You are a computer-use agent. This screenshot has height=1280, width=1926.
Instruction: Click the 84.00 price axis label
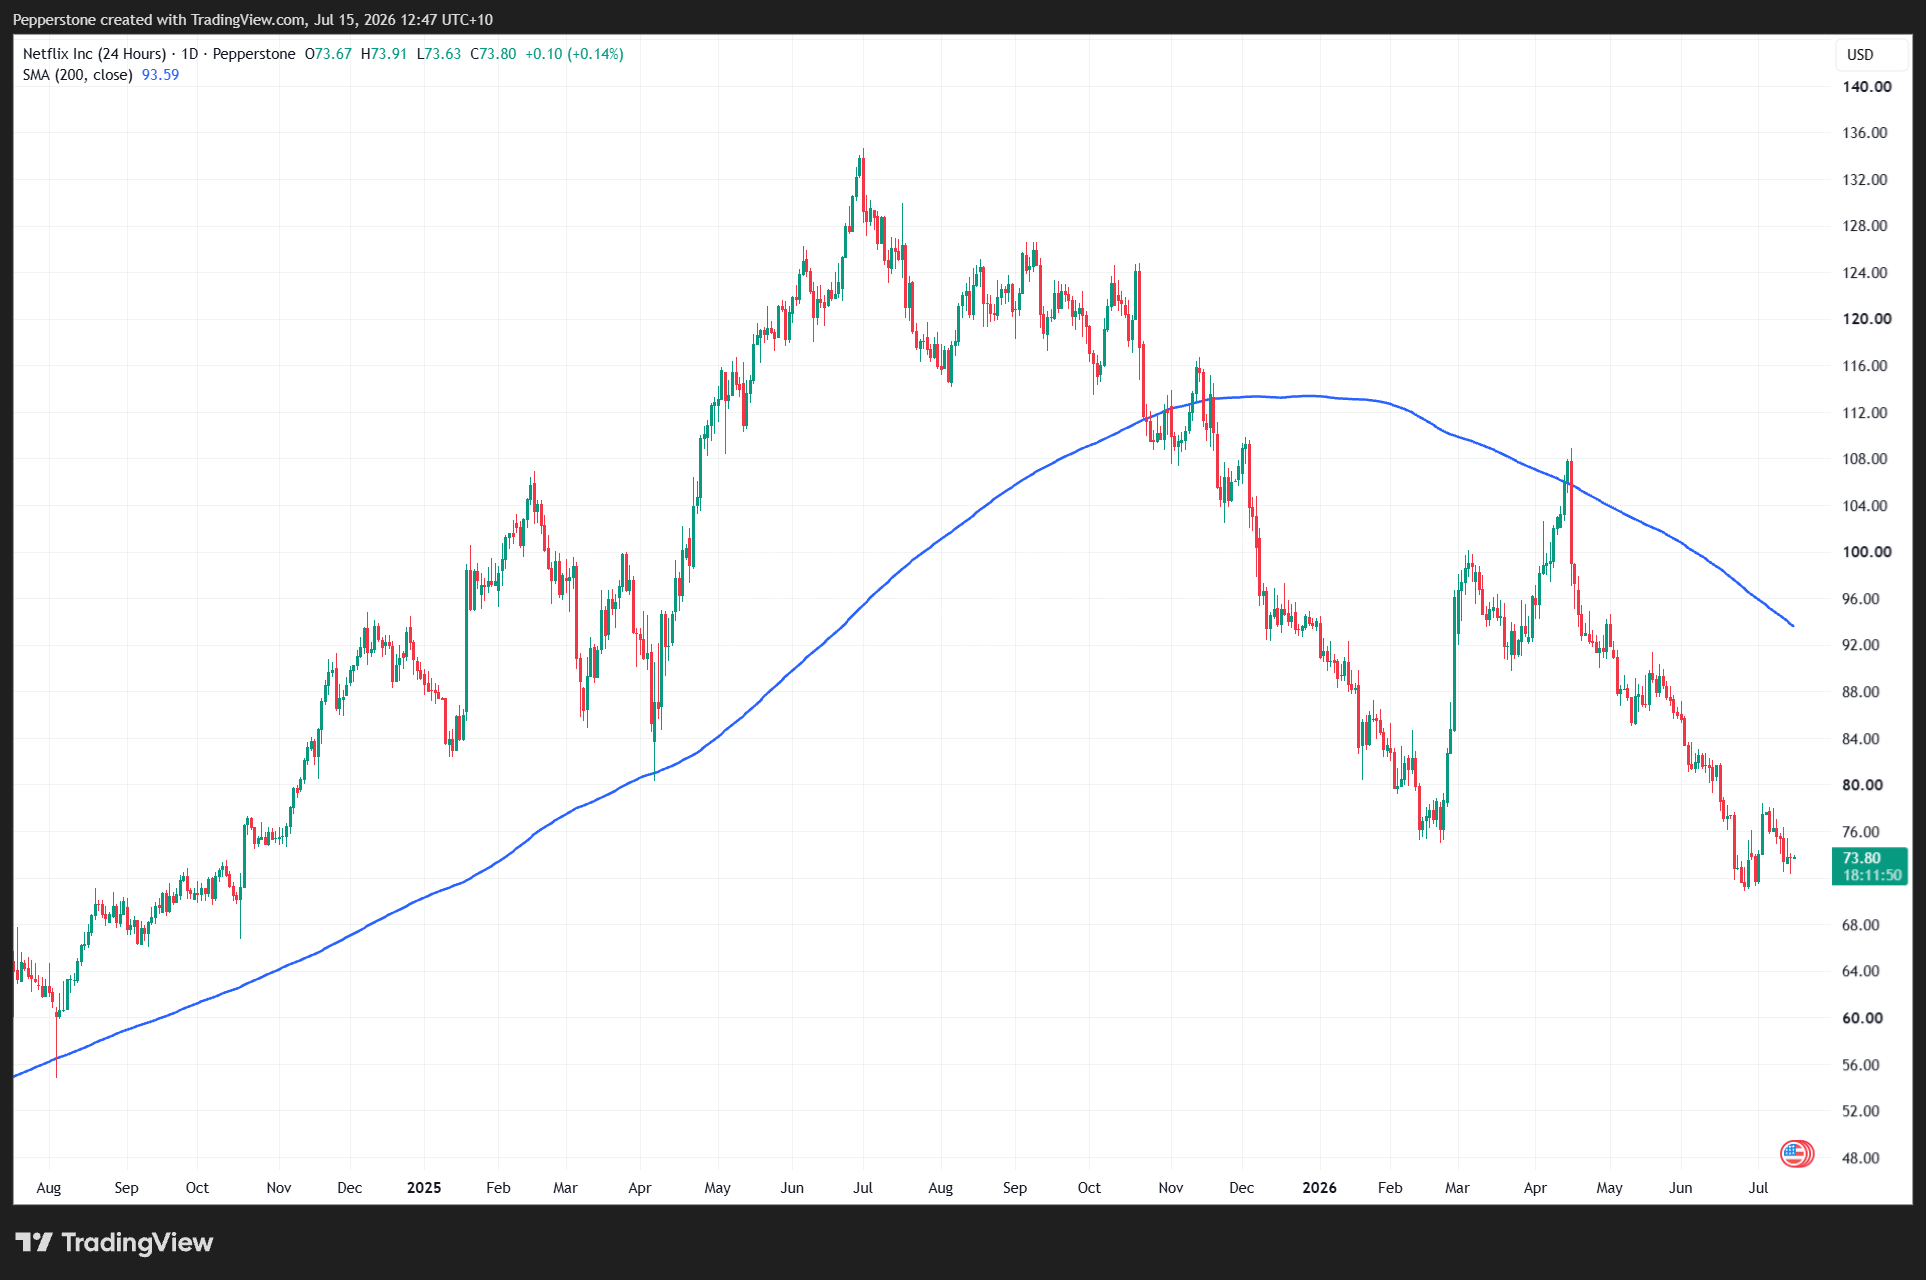(x=1861, y=739)
